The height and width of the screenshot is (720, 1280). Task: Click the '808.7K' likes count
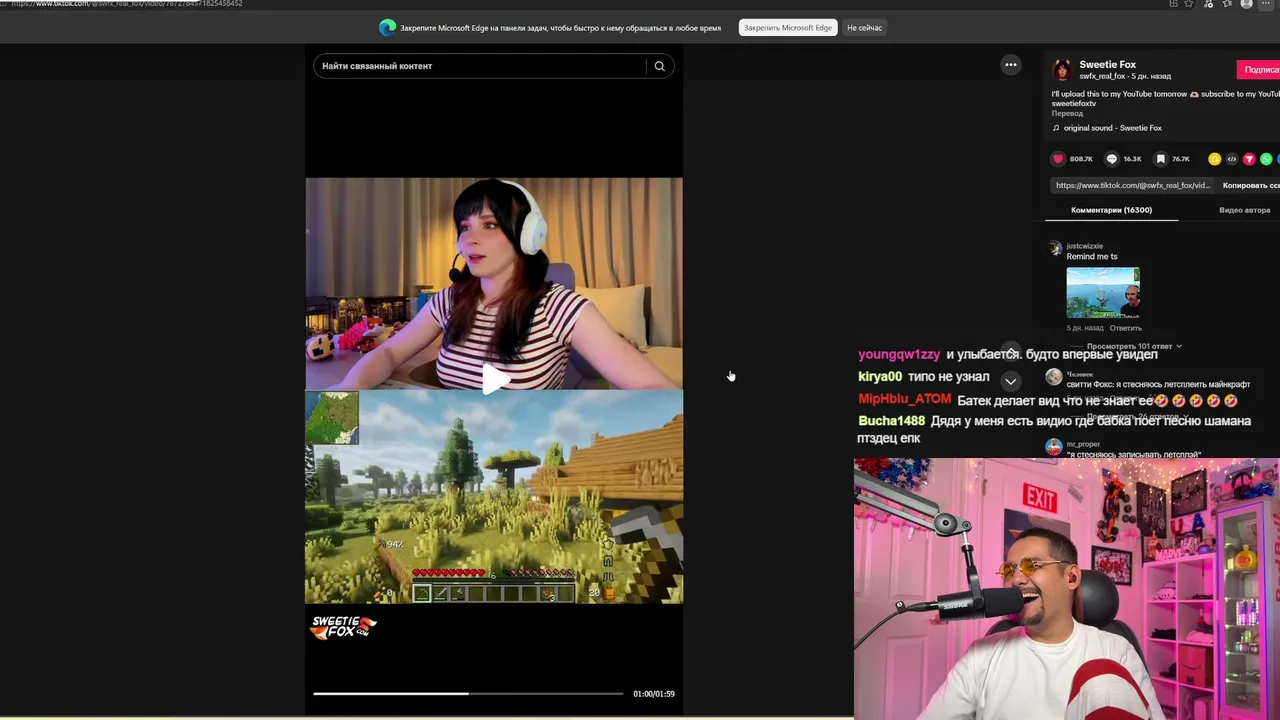click(1081, 159)
